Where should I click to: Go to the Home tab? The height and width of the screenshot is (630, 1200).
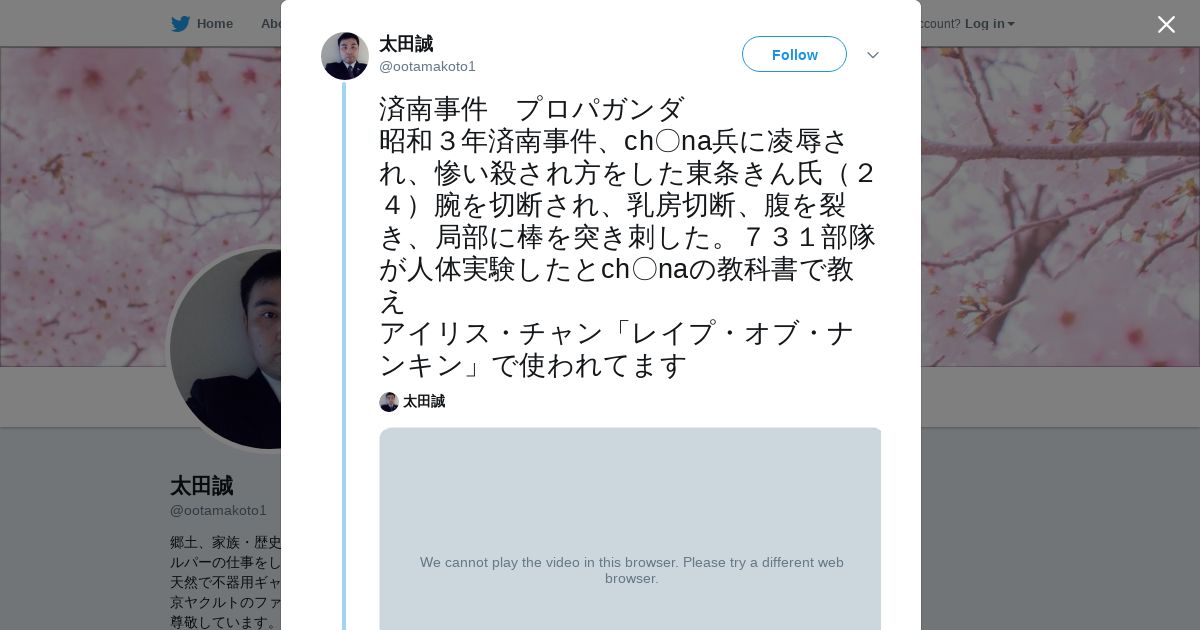(214, 24)
